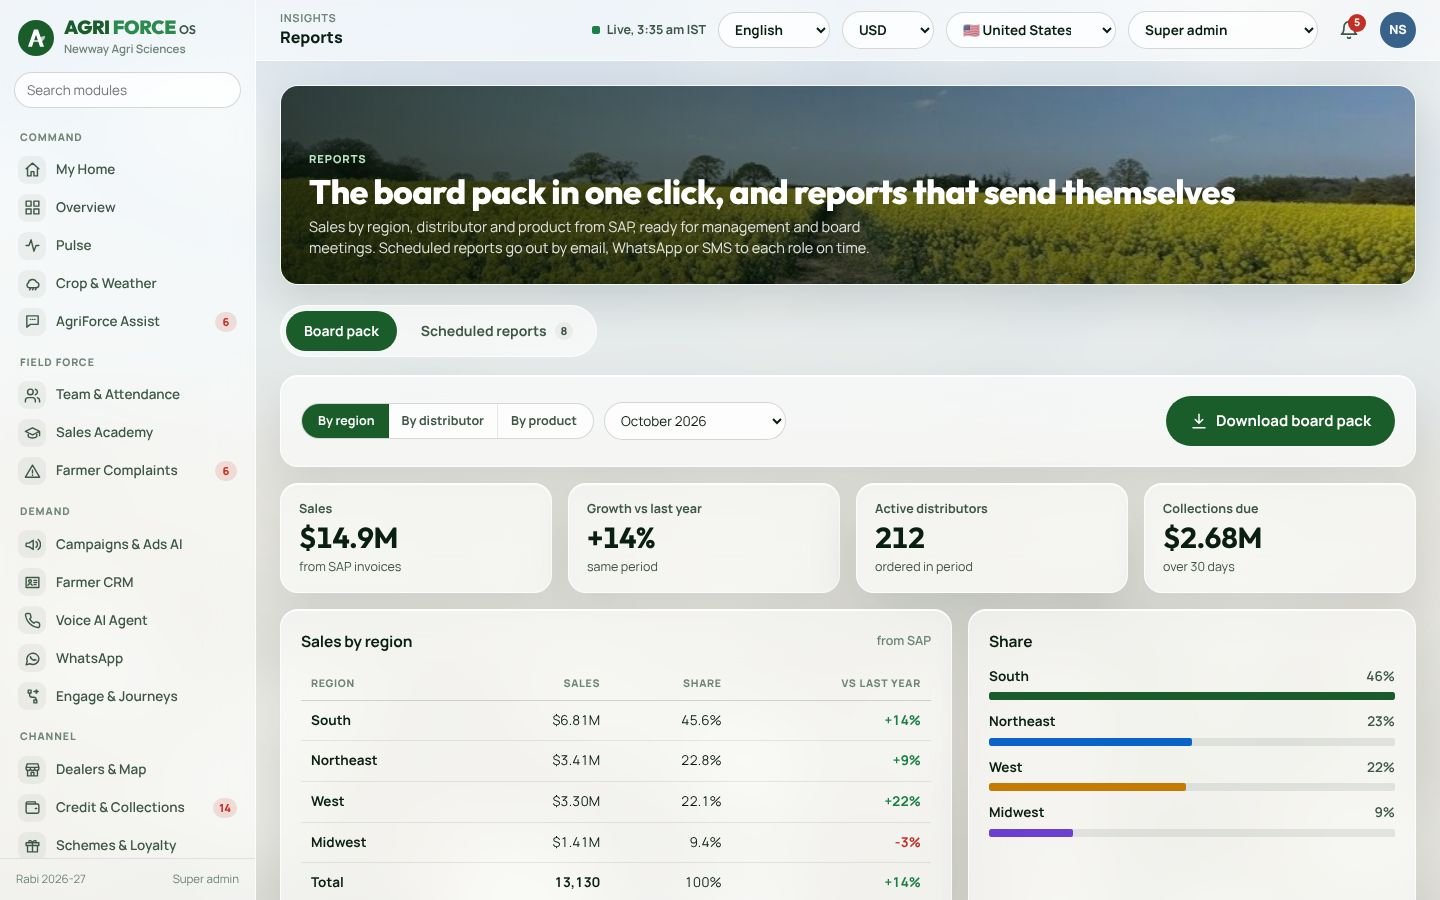This screenshot has width=1440, height=900.
Task: Open the October 2026 period dropdown
Action: (x=695, y=421)
